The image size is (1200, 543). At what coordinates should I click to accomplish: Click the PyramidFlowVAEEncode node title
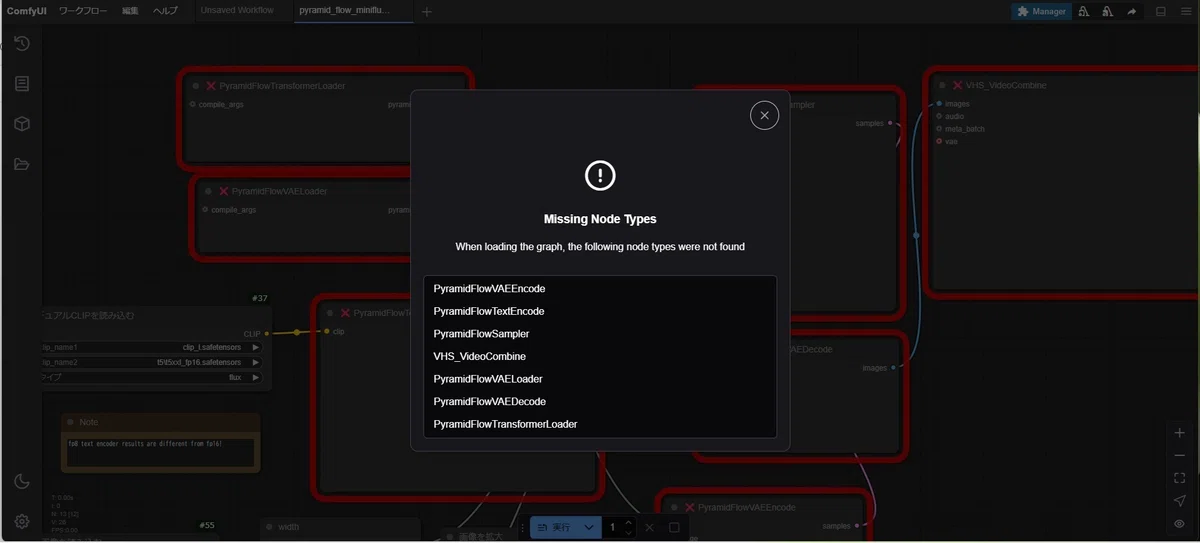pyautogui.click(x=746, y=508)
